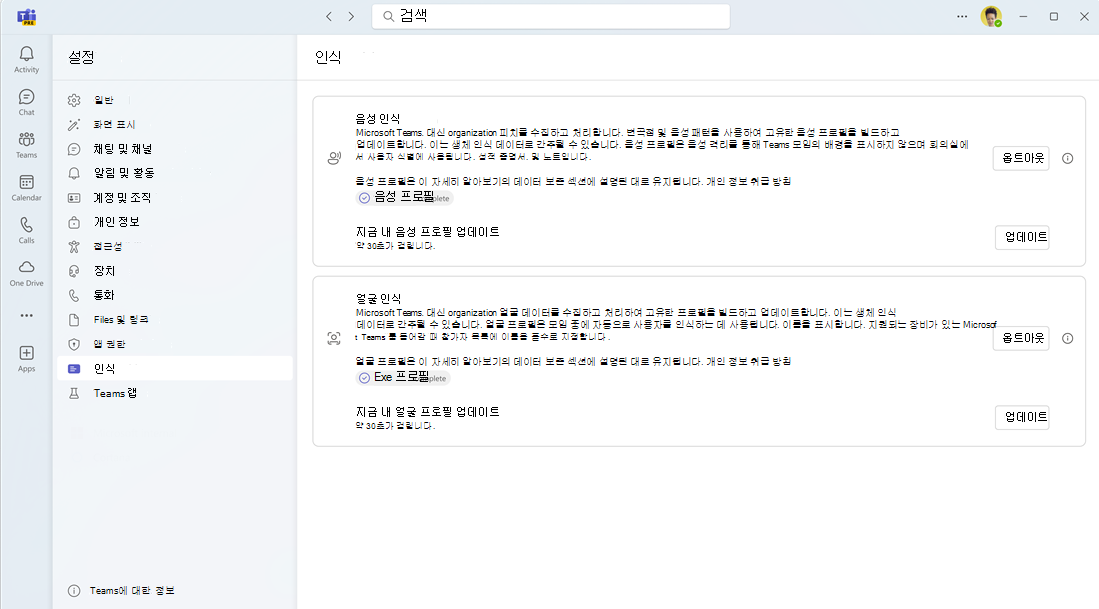Click 지금 내 음성 프로필 업데이트 text
This screenshot has width=1099, height=609.
pyautogui.click(x=428, y=232)
